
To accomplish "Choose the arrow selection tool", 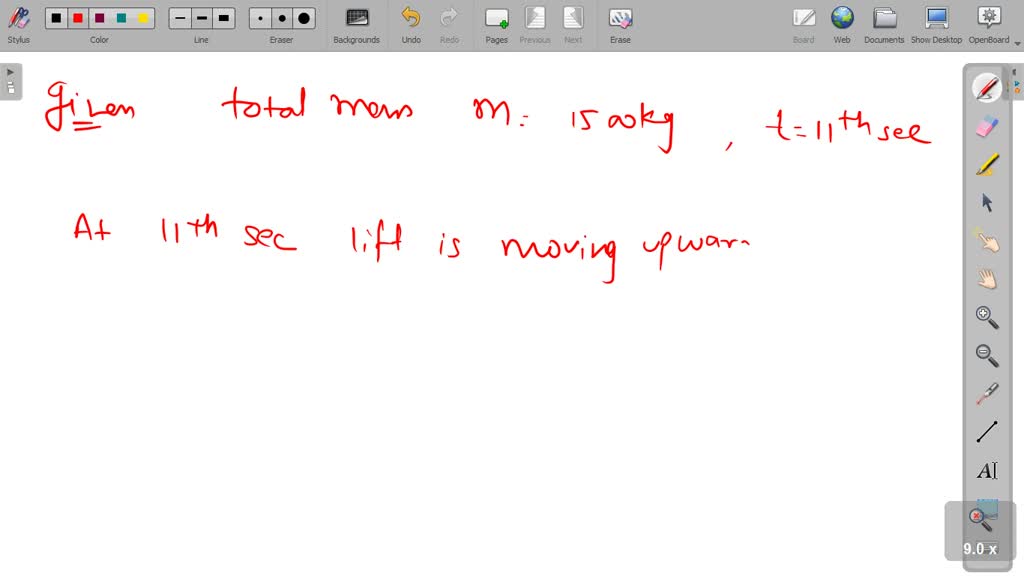I will tap(987, 203).
